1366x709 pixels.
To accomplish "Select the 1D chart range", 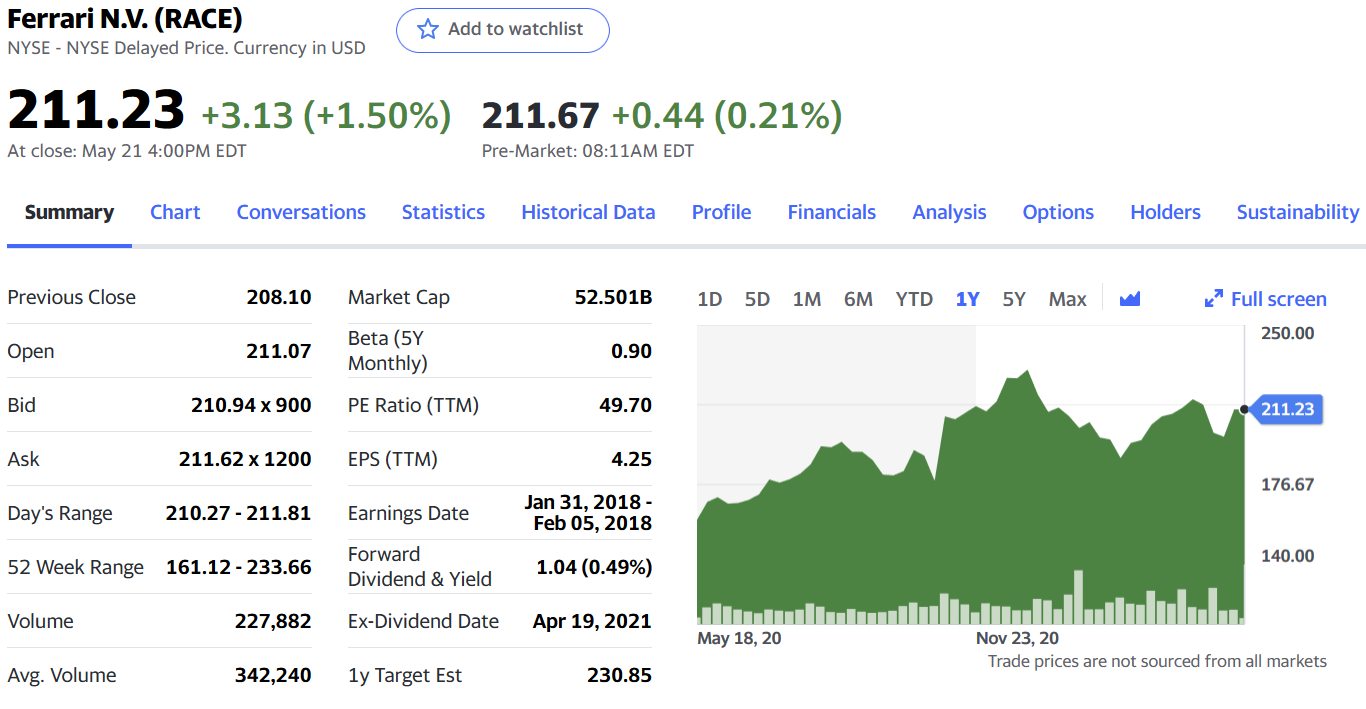I will [709, 299].
